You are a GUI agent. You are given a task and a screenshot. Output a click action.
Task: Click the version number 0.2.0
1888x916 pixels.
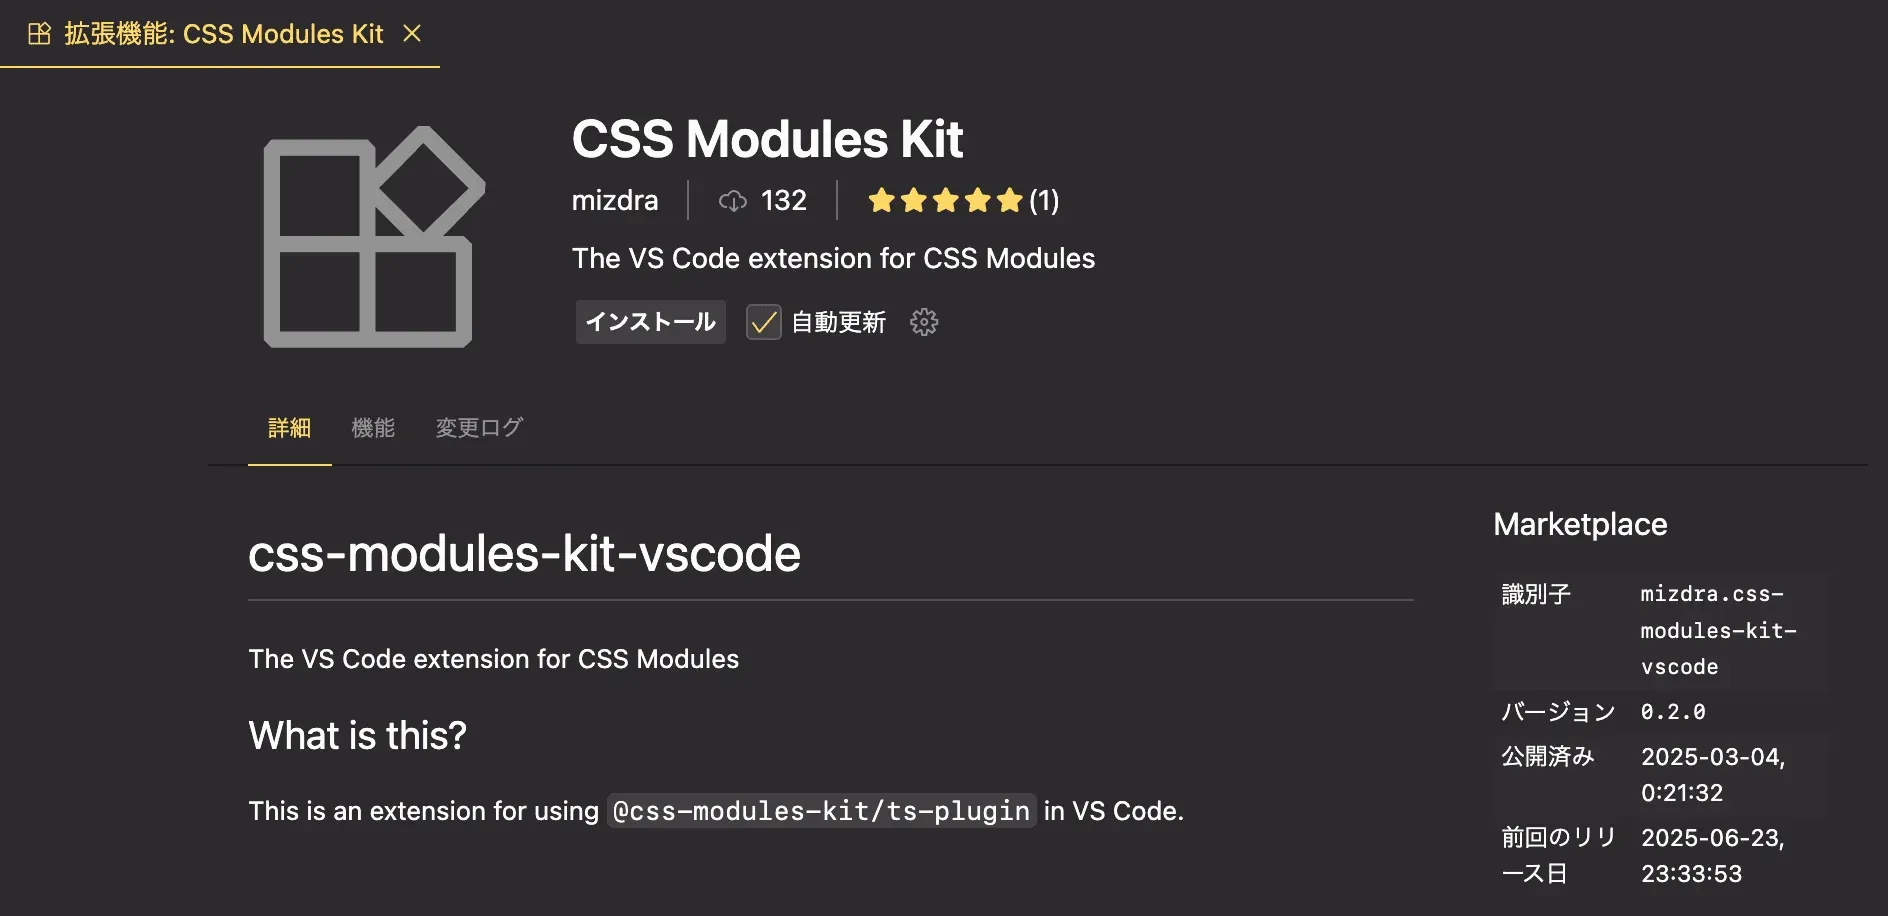[x=1673, y=712]
